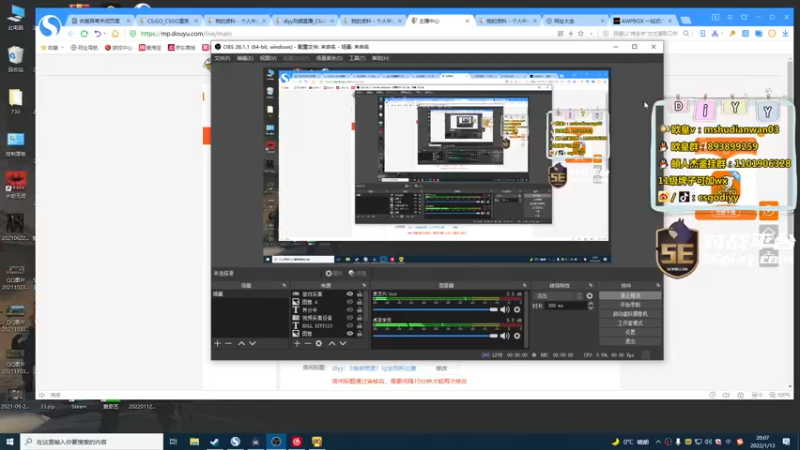
Task: Bookmark page with star icon in address bar
Action: 581,34
